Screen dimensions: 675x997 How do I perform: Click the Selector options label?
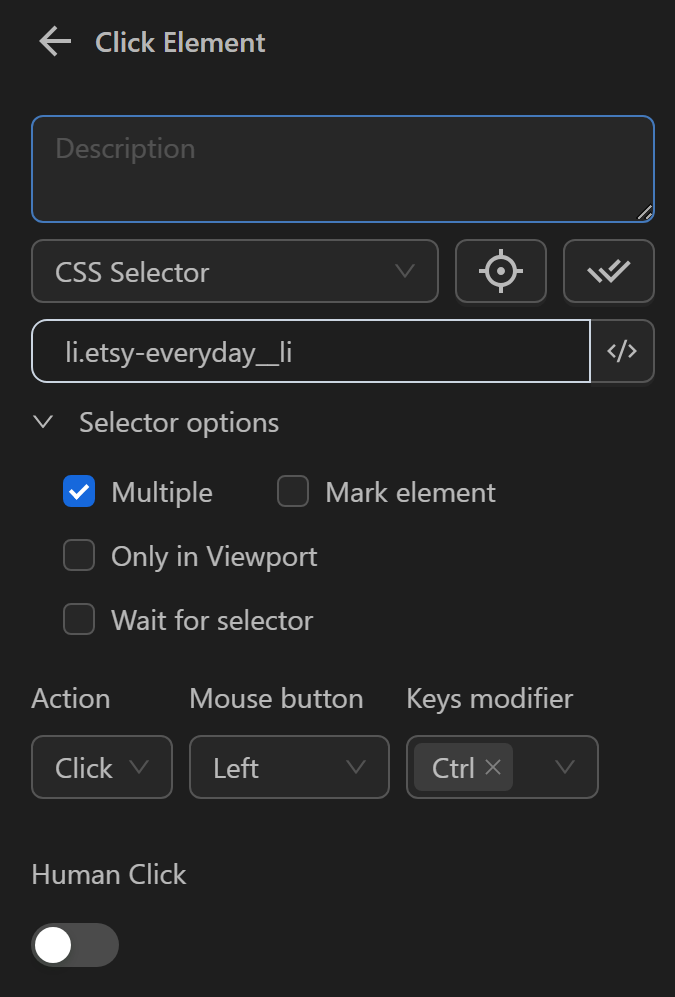178,422
